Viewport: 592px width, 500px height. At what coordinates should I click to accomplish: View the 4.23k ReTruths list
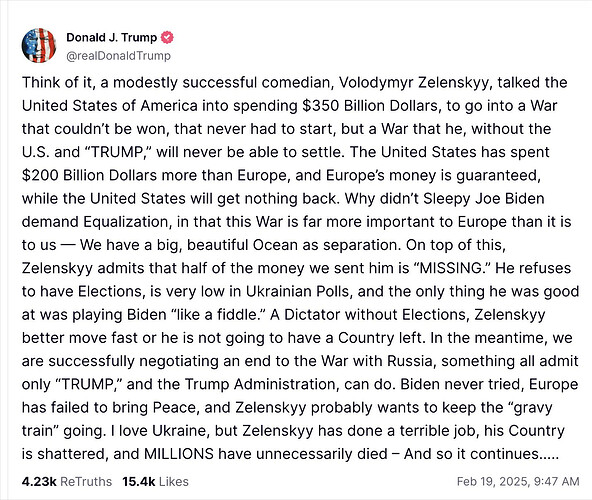pyautogui.click(x=67, y=482)
